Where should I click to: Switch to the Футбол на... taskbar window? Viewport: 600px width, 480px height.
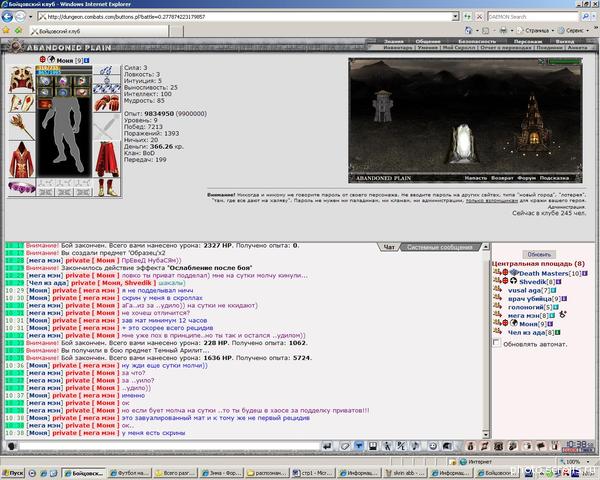[130, 473]
